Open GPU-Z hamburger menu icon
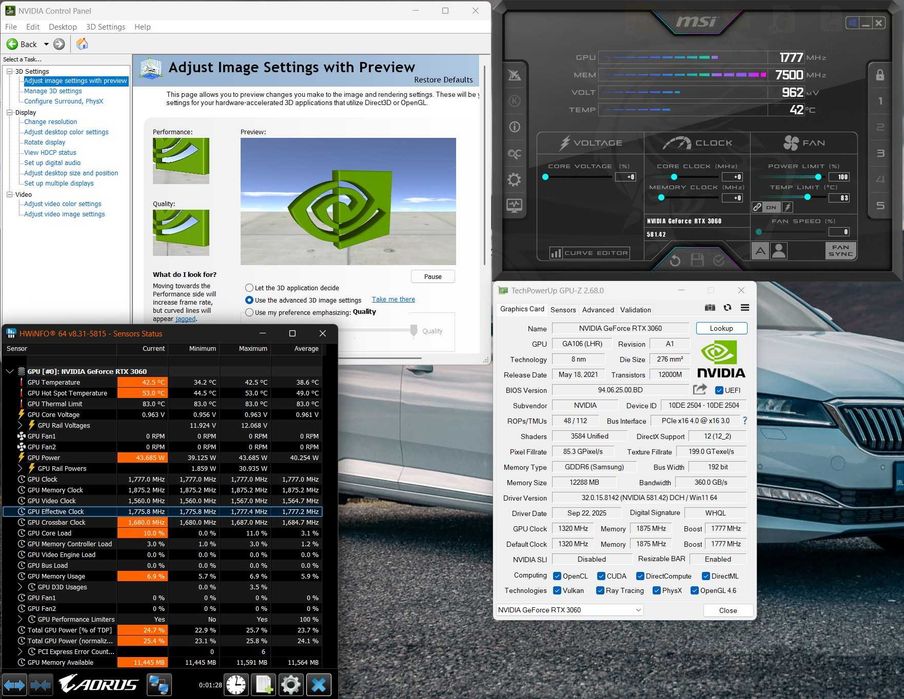904x699 pixels. (x=745, y=308)
